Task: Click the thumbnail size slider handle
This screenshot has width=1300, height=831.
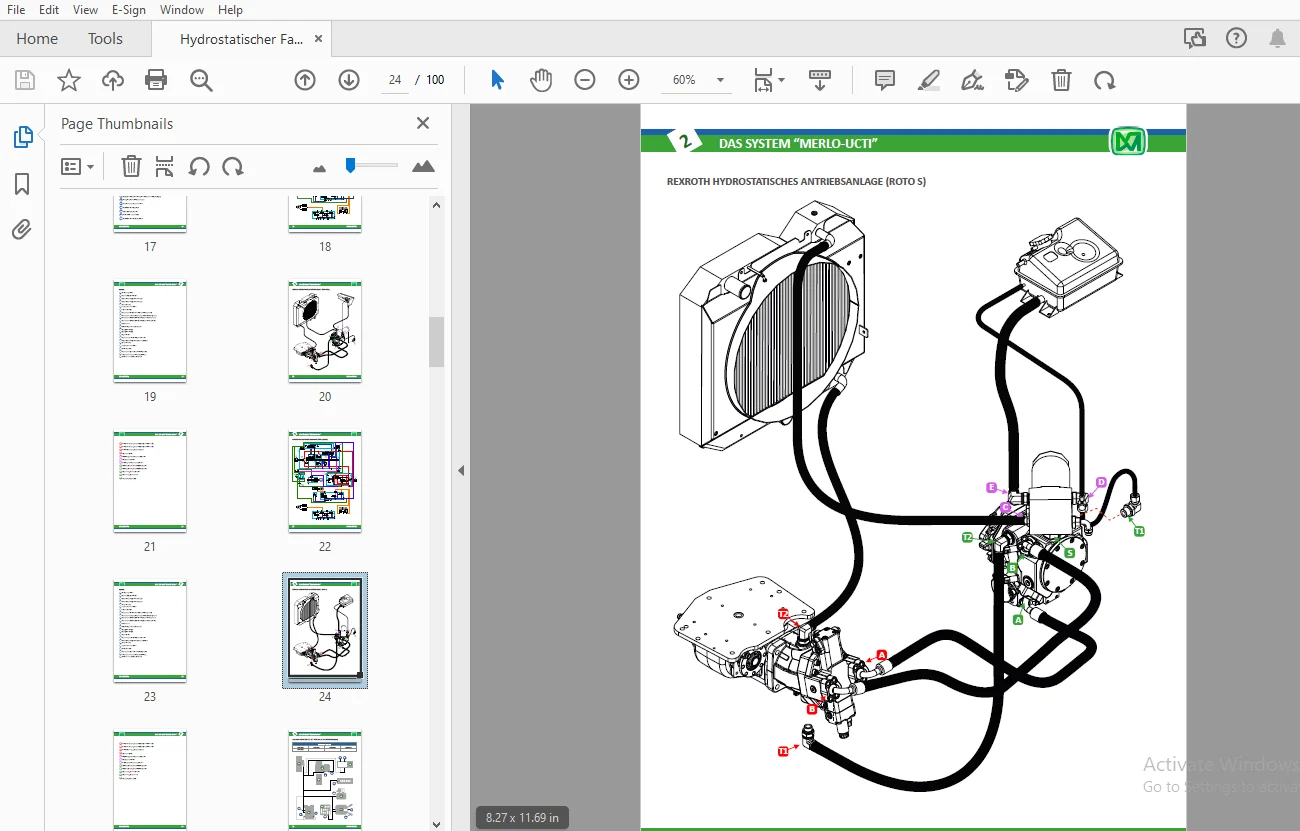Action: pos(350,165)
